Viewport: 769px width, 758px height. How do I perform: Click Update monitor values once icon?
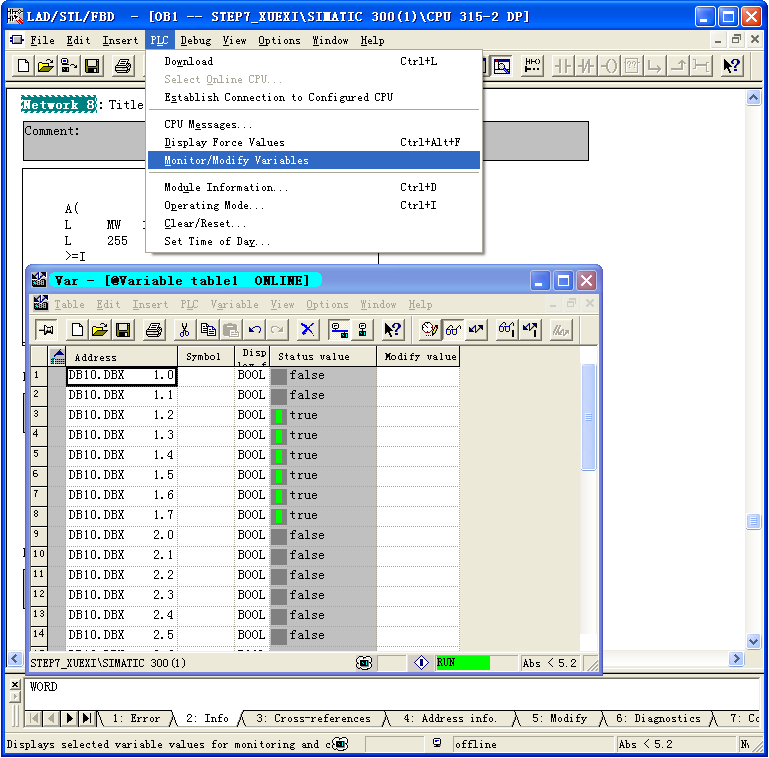507,329
